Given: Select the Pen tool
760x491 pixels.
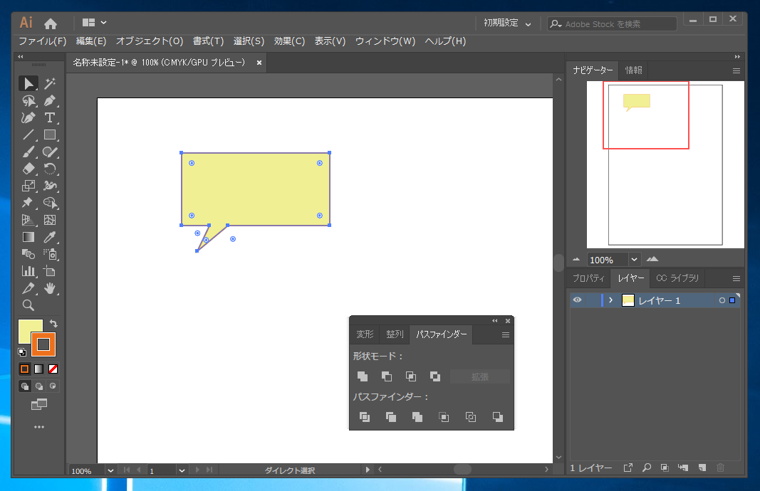Looking at the screenshot, I should coord(50,101).
